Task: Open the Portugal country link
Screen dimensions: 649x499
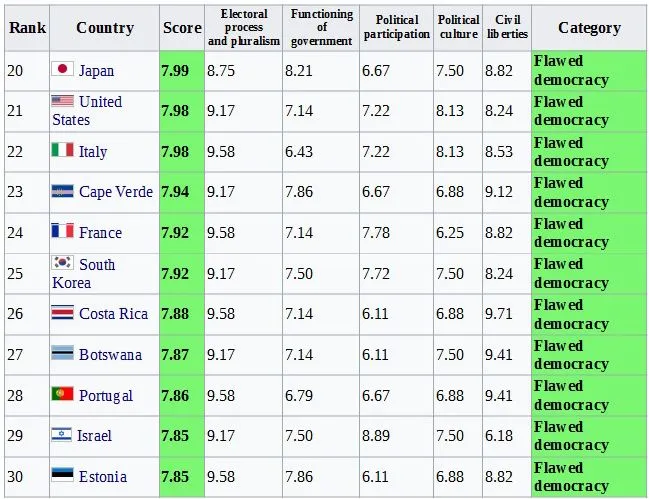Action: point(106,395)
